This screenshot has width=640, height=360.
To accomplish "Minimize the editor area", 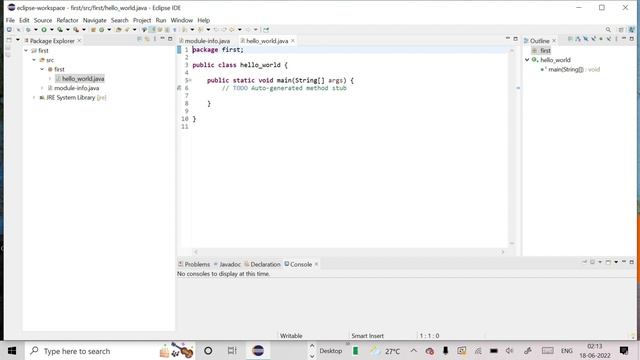I will point(508,38).
